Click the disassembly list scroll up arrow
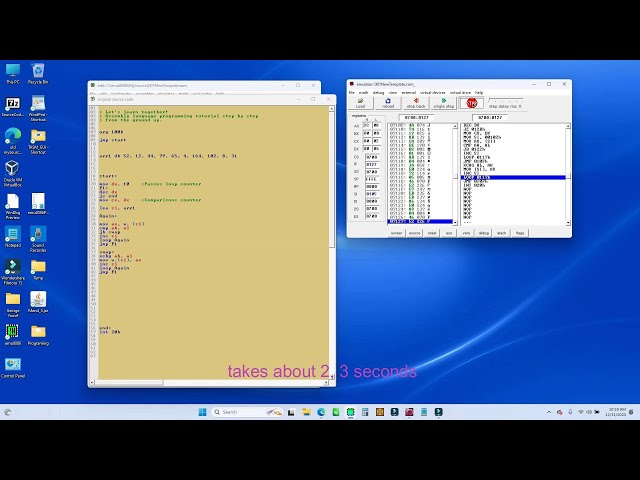Viewport: 640px width, 480px height. coord(568,127)
